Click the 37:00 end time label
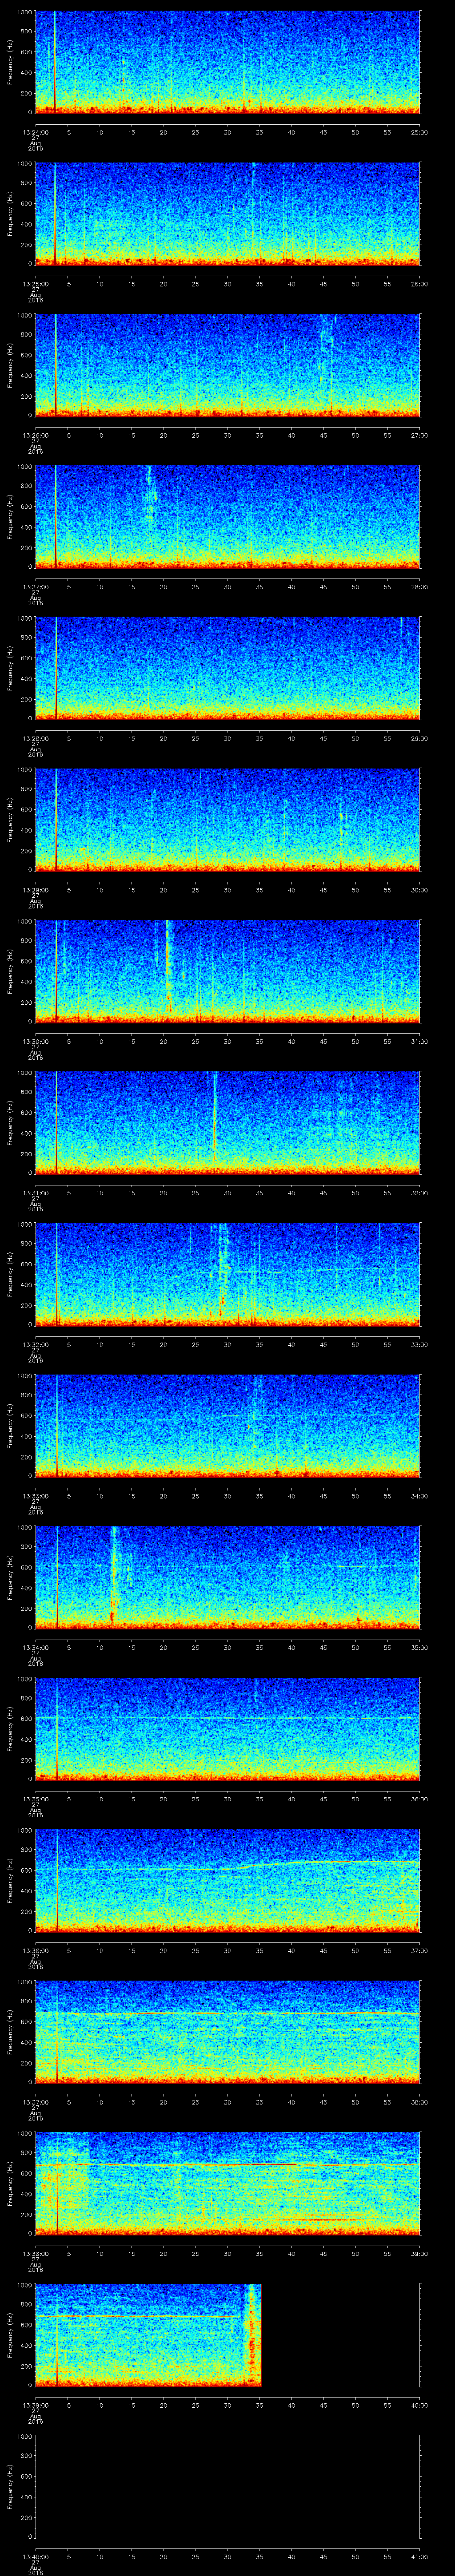This screenshot has height=2576, width=455. coord(420,1950)
